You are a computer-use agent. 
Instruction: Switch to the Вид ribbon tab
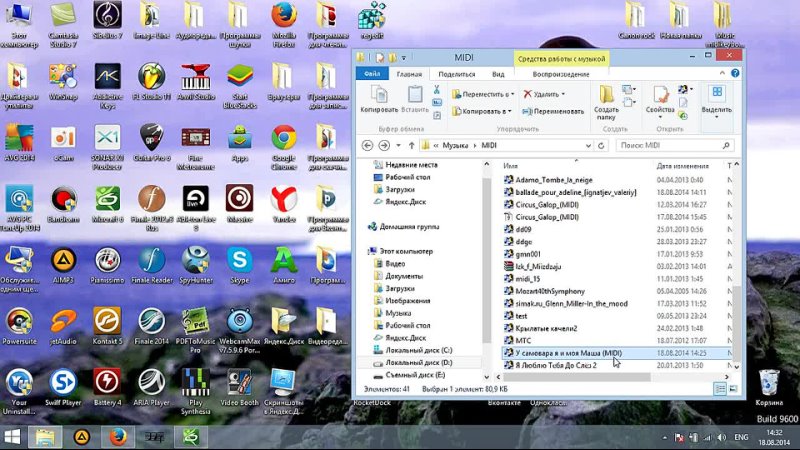[498, 74]
